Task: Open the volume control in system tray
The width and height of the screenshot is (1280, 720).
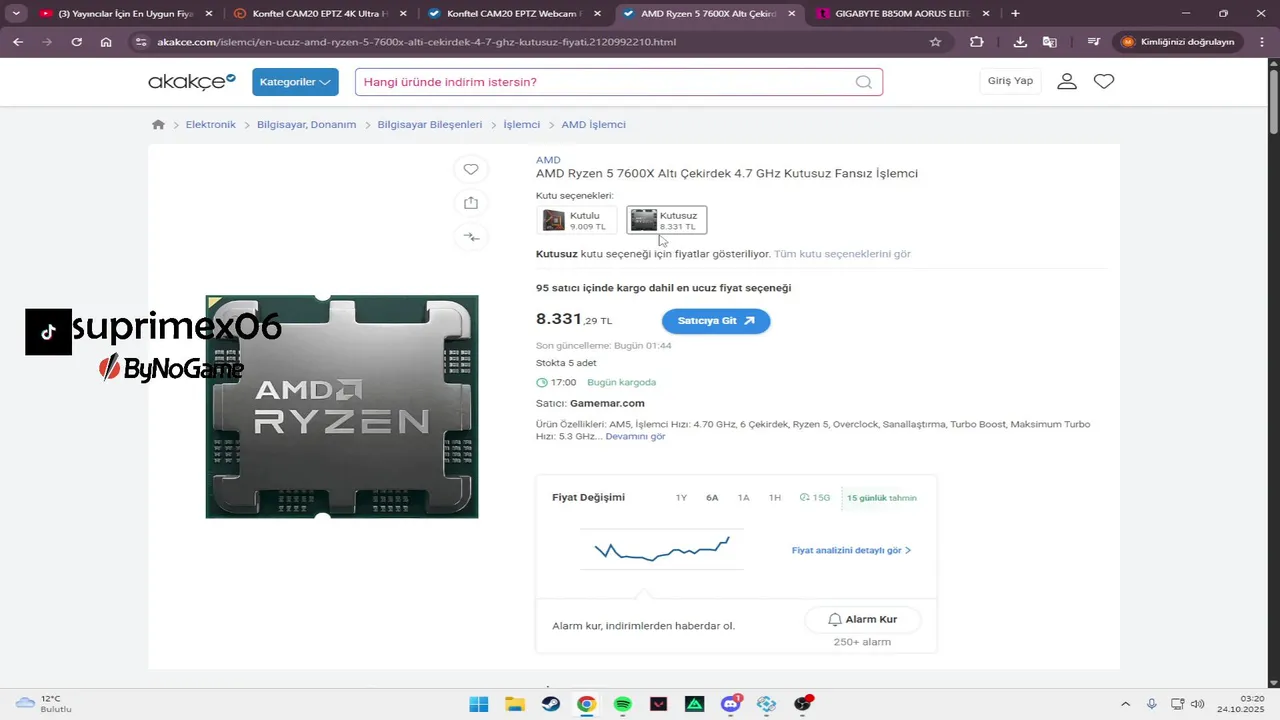Action: [1198, 704]
